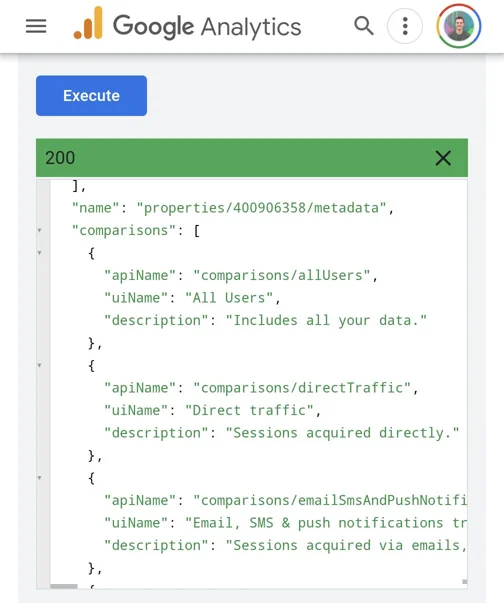Collapse the directTraffic object fold arrow
Image resolution: width=504 pixels, height=603 pixels.
(x=40, y=365)
